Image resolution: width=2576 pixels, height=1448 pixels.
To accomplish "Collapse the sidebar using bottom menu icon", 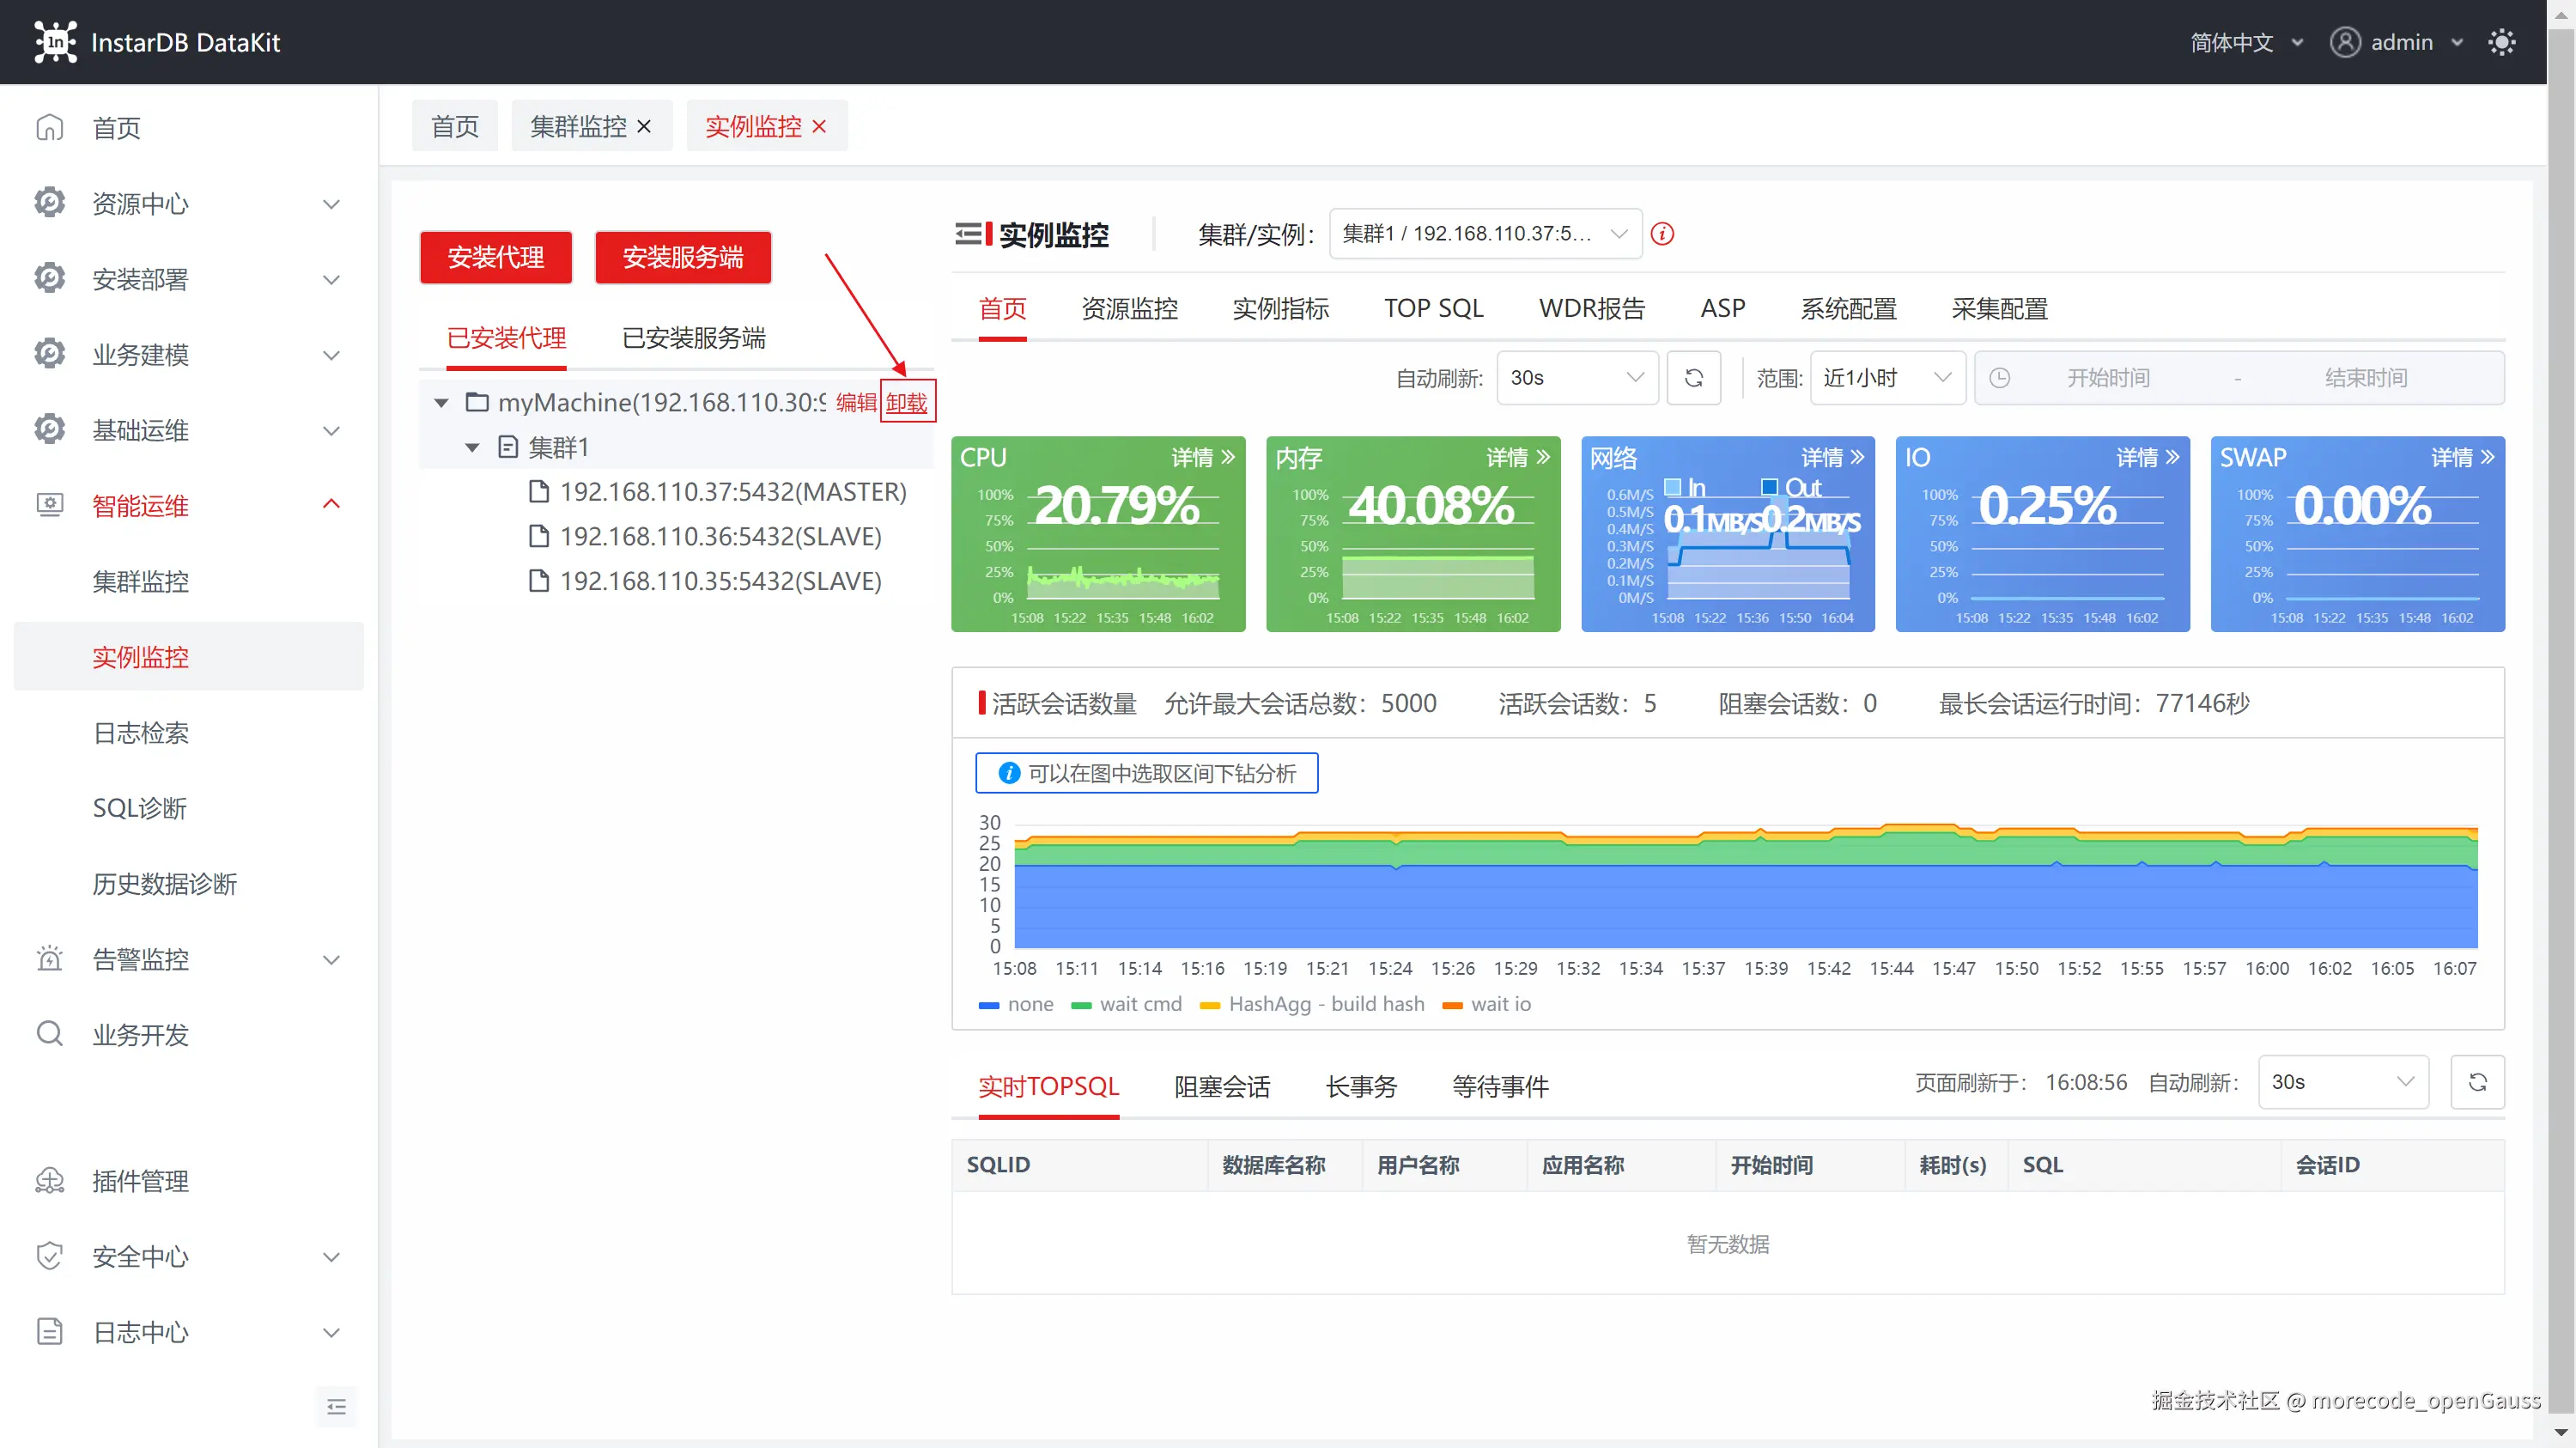I will [x=336, y=1407].
